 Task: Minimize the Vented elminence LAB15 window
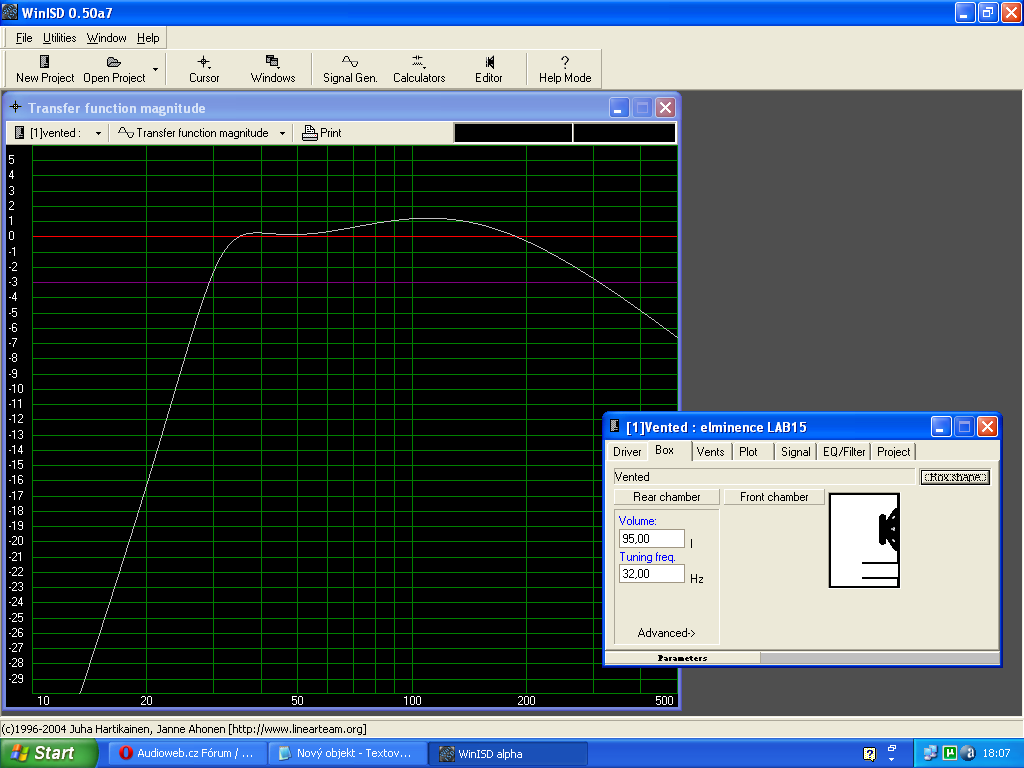[940, 427]
